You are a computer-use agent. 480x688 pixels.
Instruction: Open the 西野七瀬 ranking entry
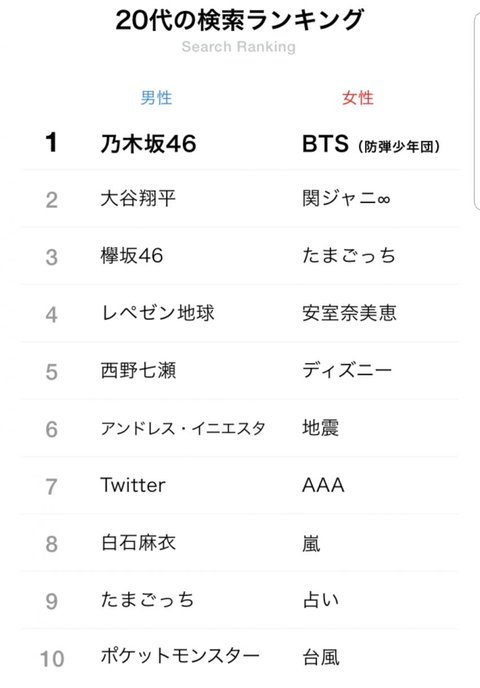138,370
